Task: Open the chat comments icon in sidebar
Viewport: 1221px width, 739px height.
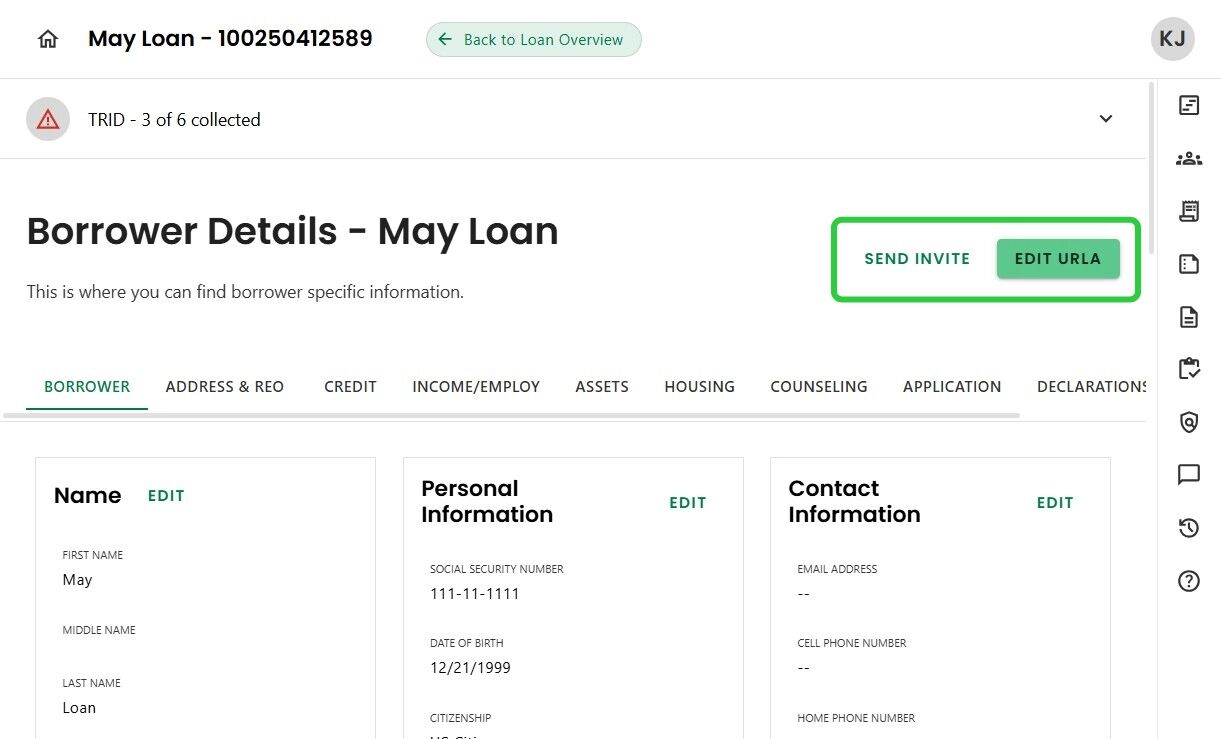Action: click(x=1188, y=475)
